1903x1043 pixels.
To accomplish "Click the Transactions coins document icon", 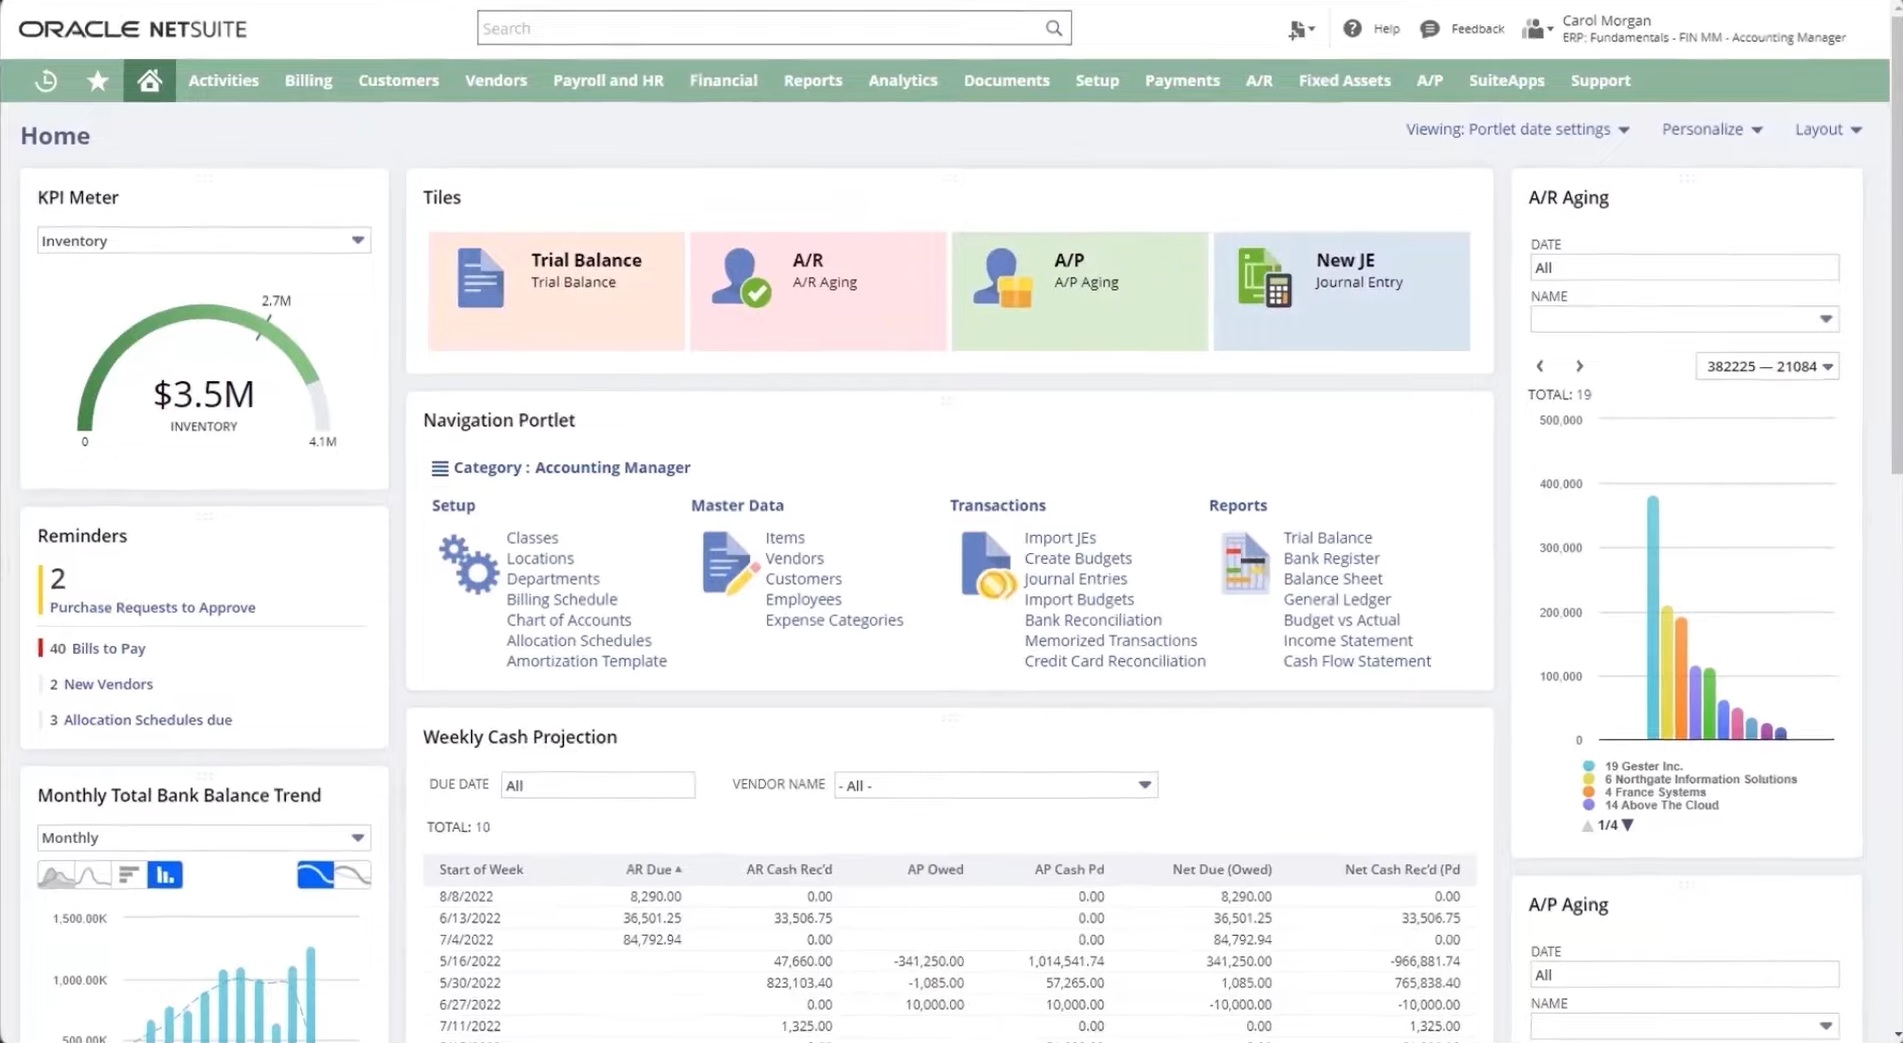I will coord(987,565).
